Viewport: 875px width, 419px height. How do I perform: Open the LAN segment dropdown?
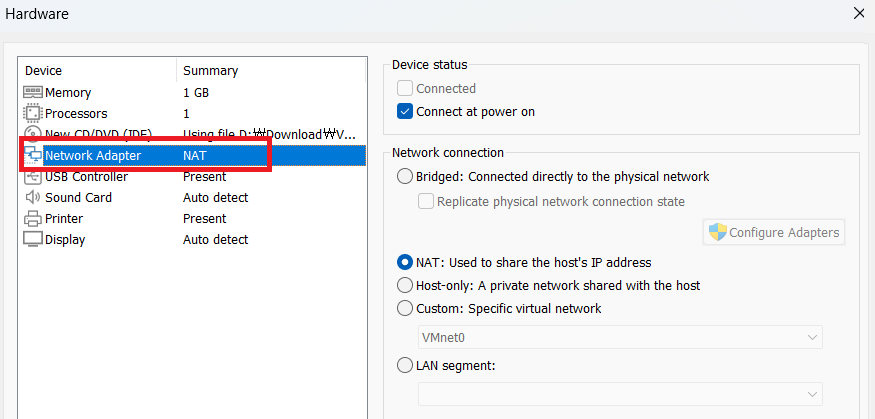(x=620, y=394)
